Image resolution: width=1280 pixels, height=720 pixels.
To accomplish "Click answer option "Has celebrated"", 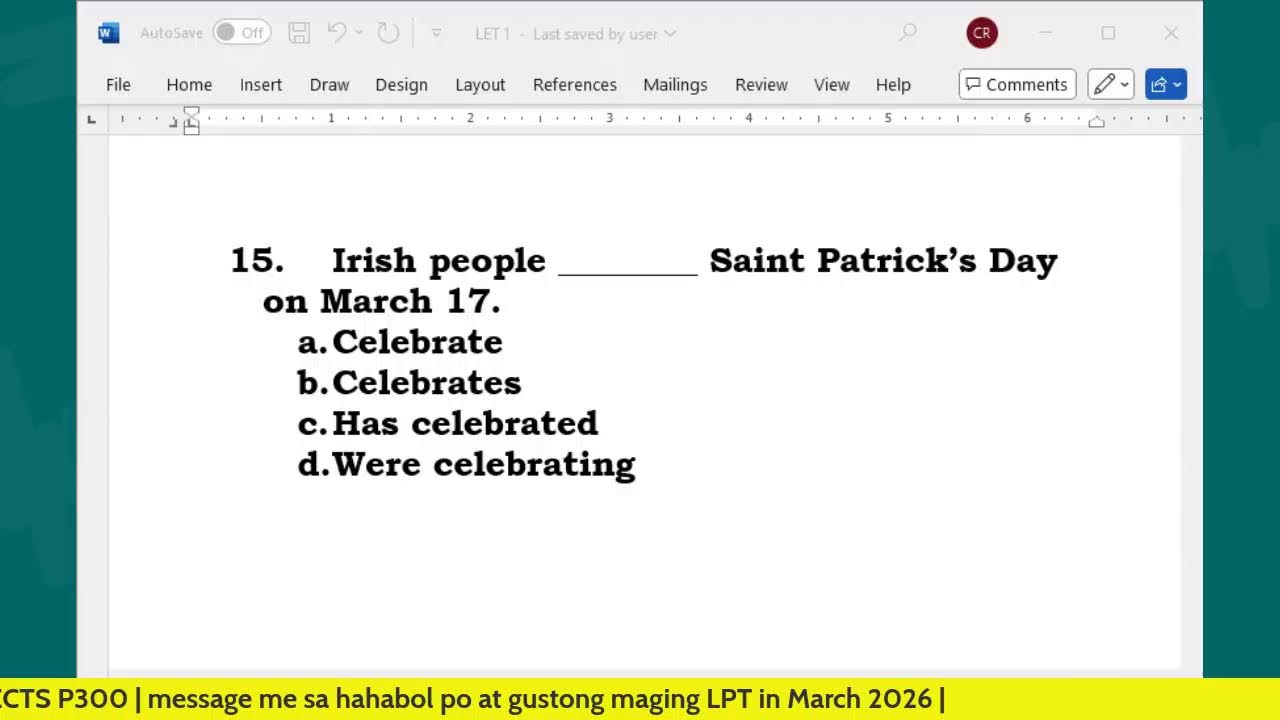I will [465, 423].
